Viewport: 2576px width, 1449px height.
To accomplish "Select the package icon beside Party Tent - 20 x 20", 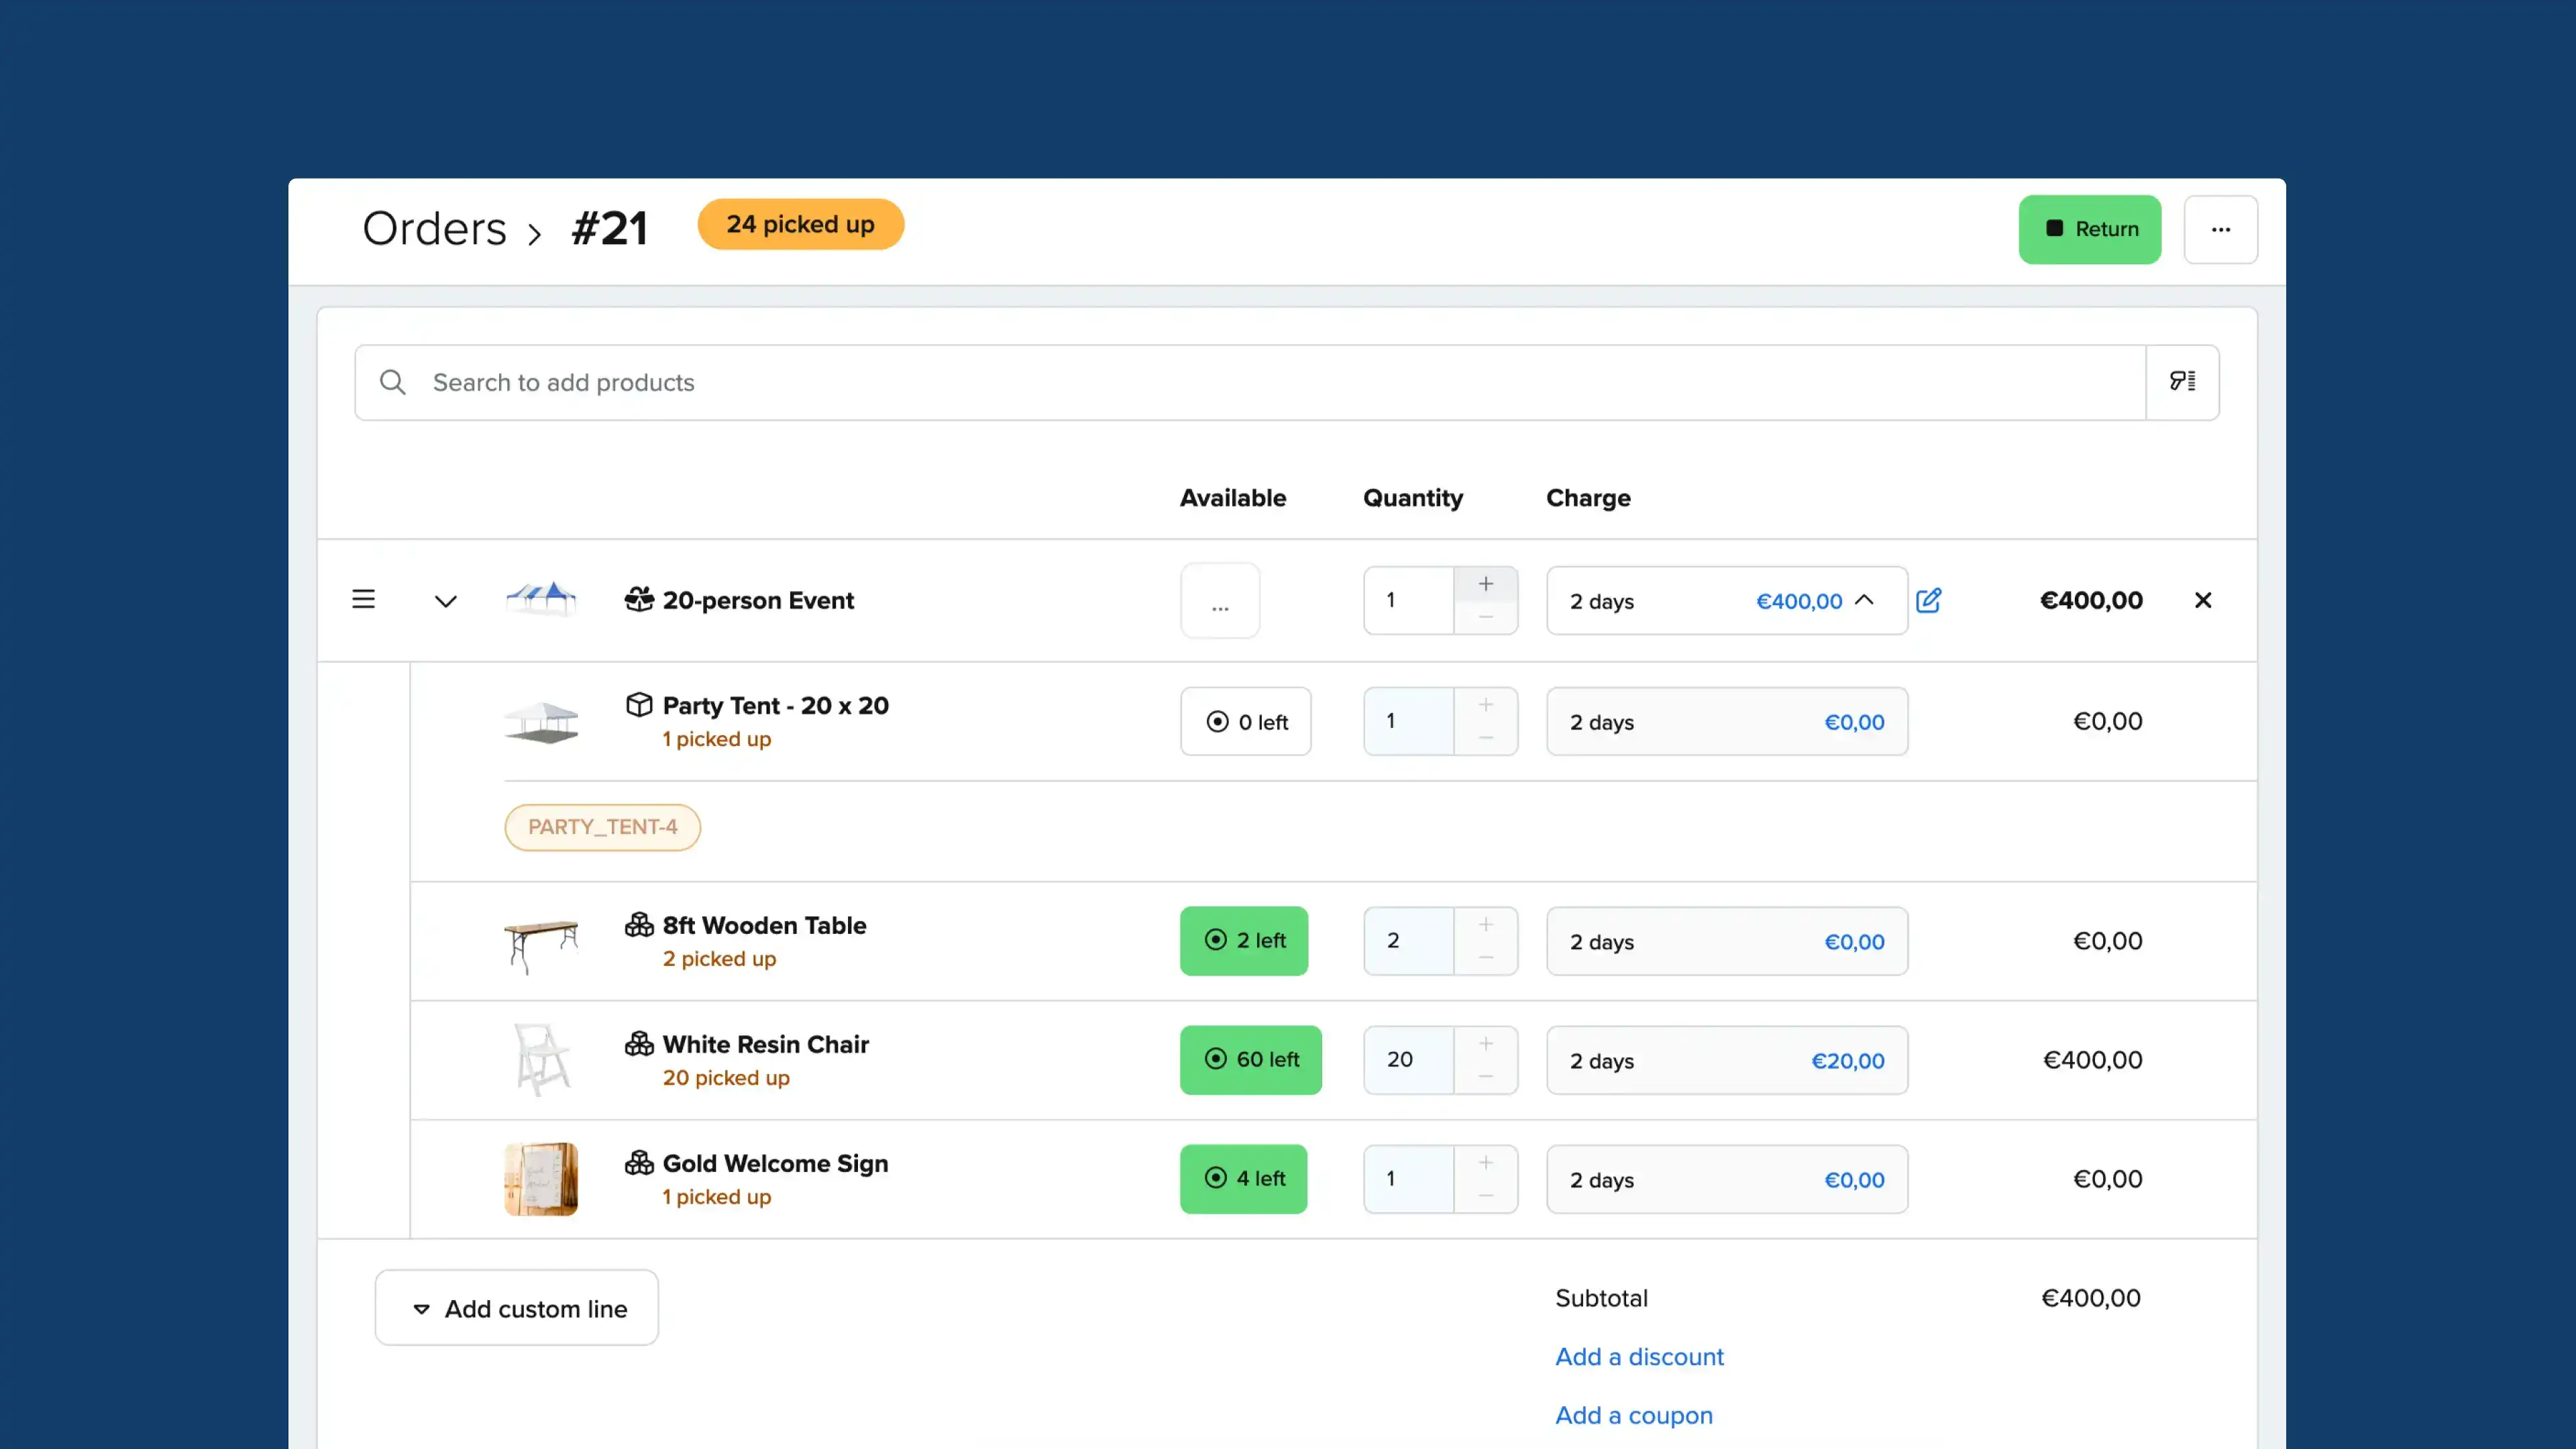I will (639, 704).
